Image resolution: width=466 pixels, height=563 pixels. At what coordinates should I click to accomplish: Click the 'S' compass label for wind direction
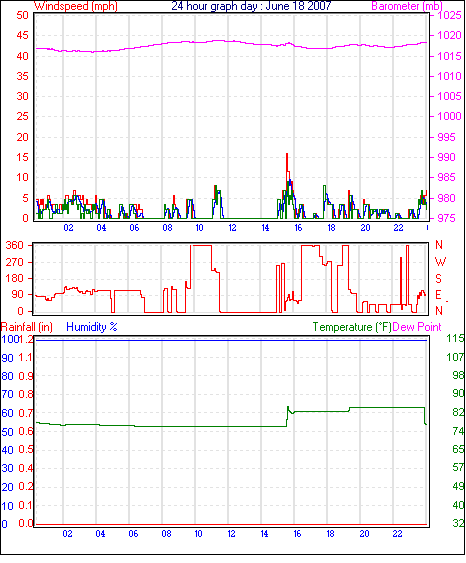point(438,279)
